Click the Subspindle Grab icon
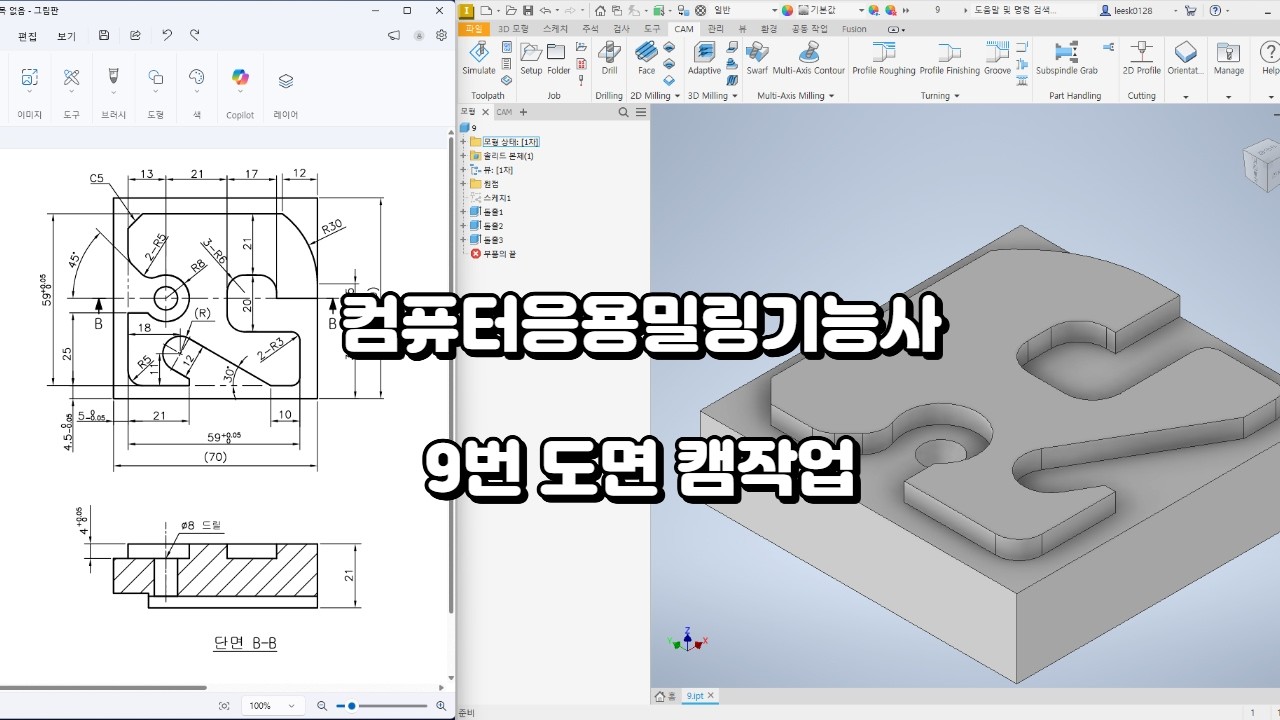Screen dimensions: 1280x720 [x=1066, y=58]
